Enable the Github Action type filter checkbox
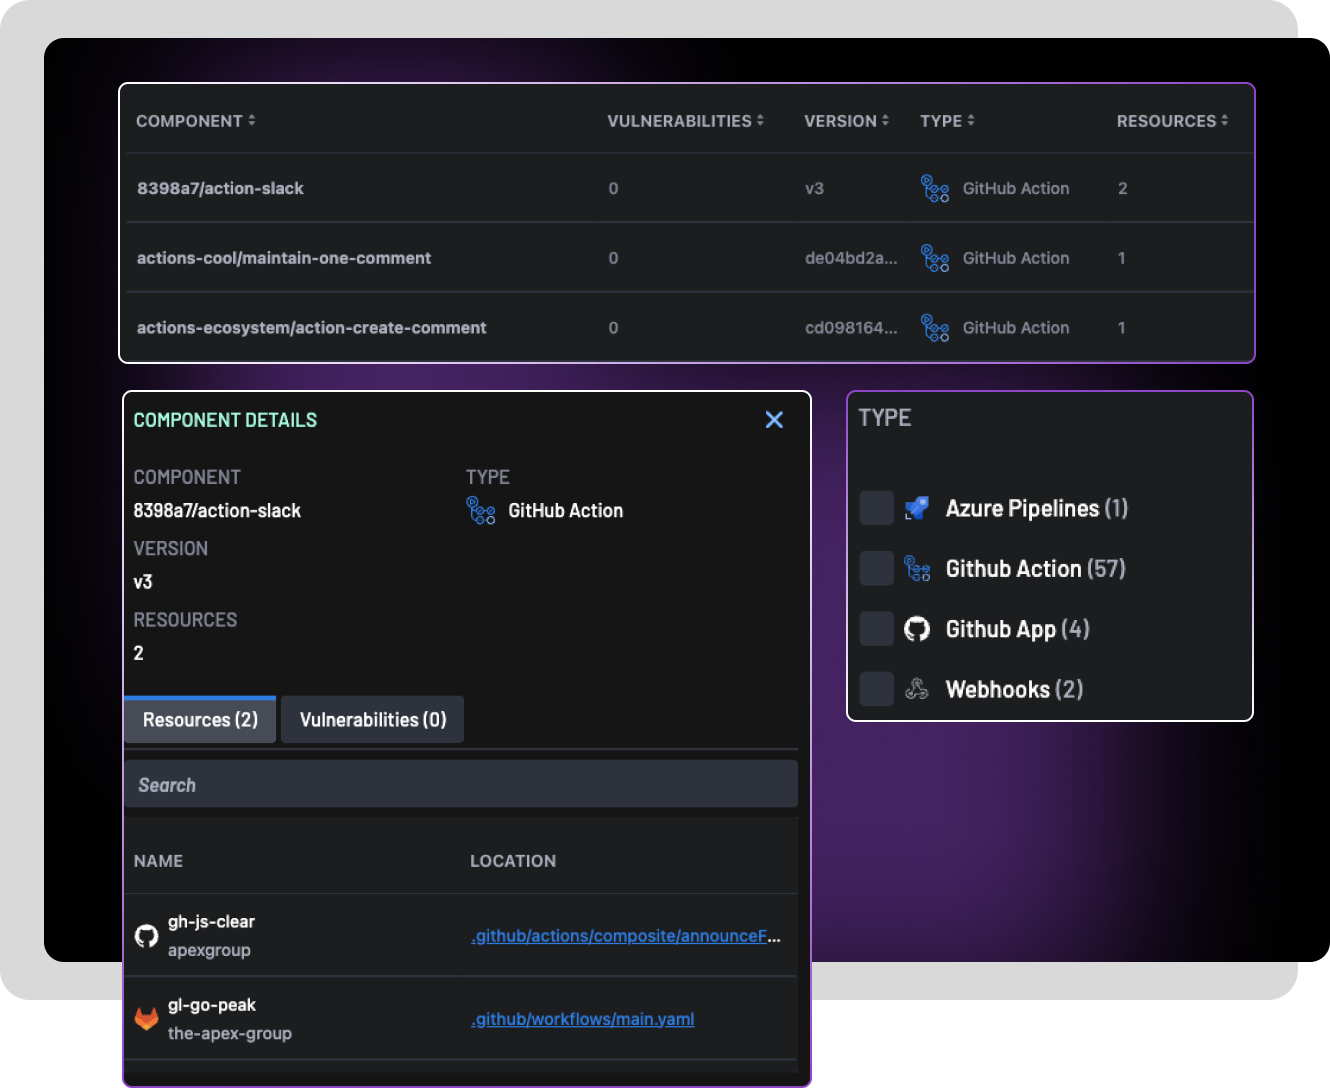Viewport: 1330px width, 1088px height. pos(877,568)
